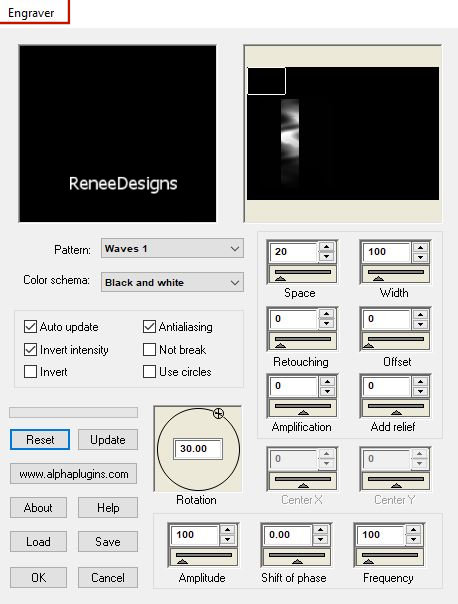Click the Reset button
Image resolution: width=458 pixels, height=604 pixels.
[40, 440]
